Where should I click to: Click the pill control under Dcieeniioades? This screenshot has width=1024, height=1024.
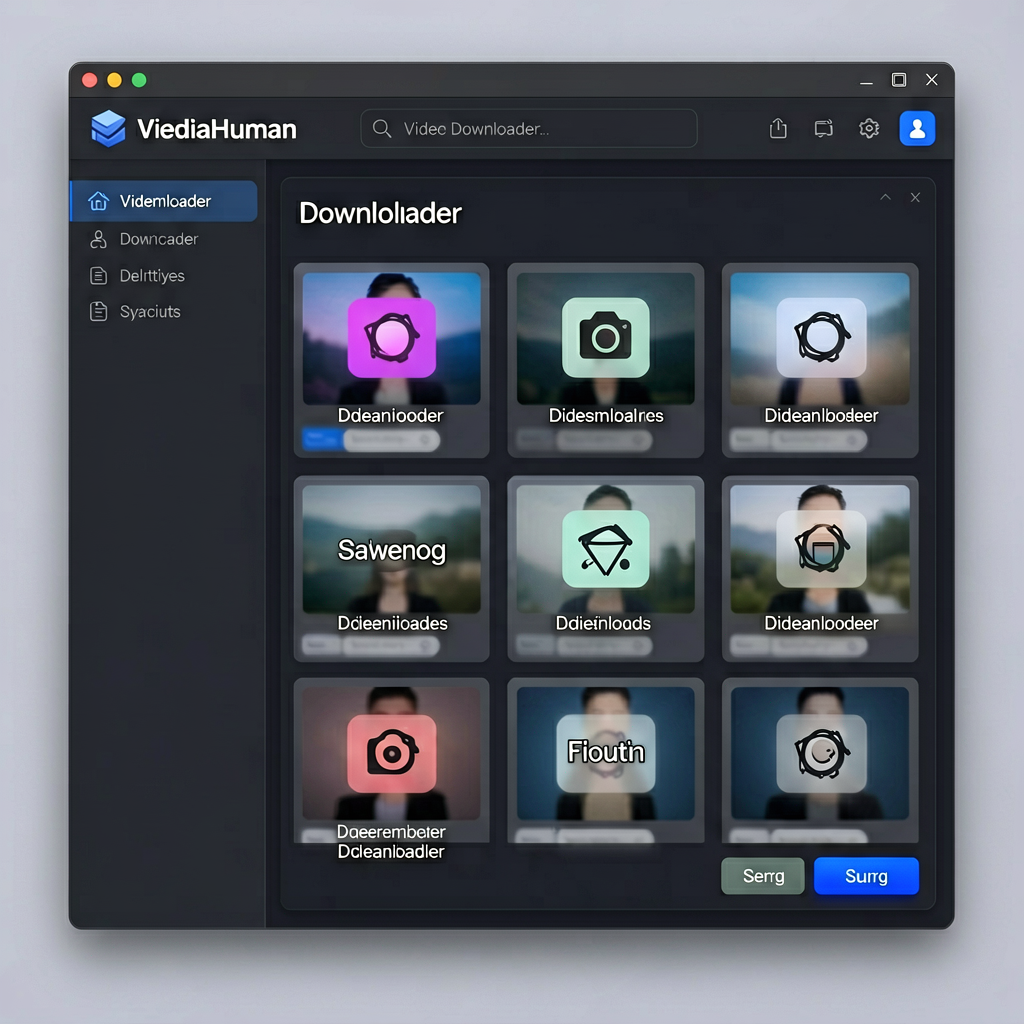tap(391, 646)
